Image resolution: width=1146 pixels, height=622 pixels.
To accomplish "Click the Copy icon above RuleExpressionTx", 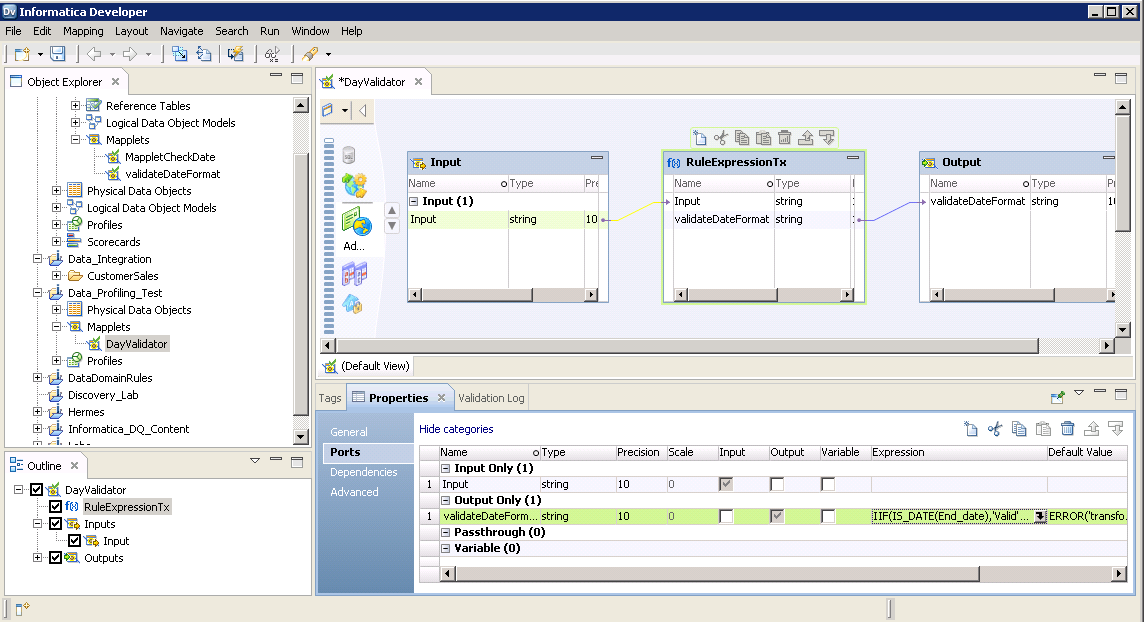I will click(742, 137).
